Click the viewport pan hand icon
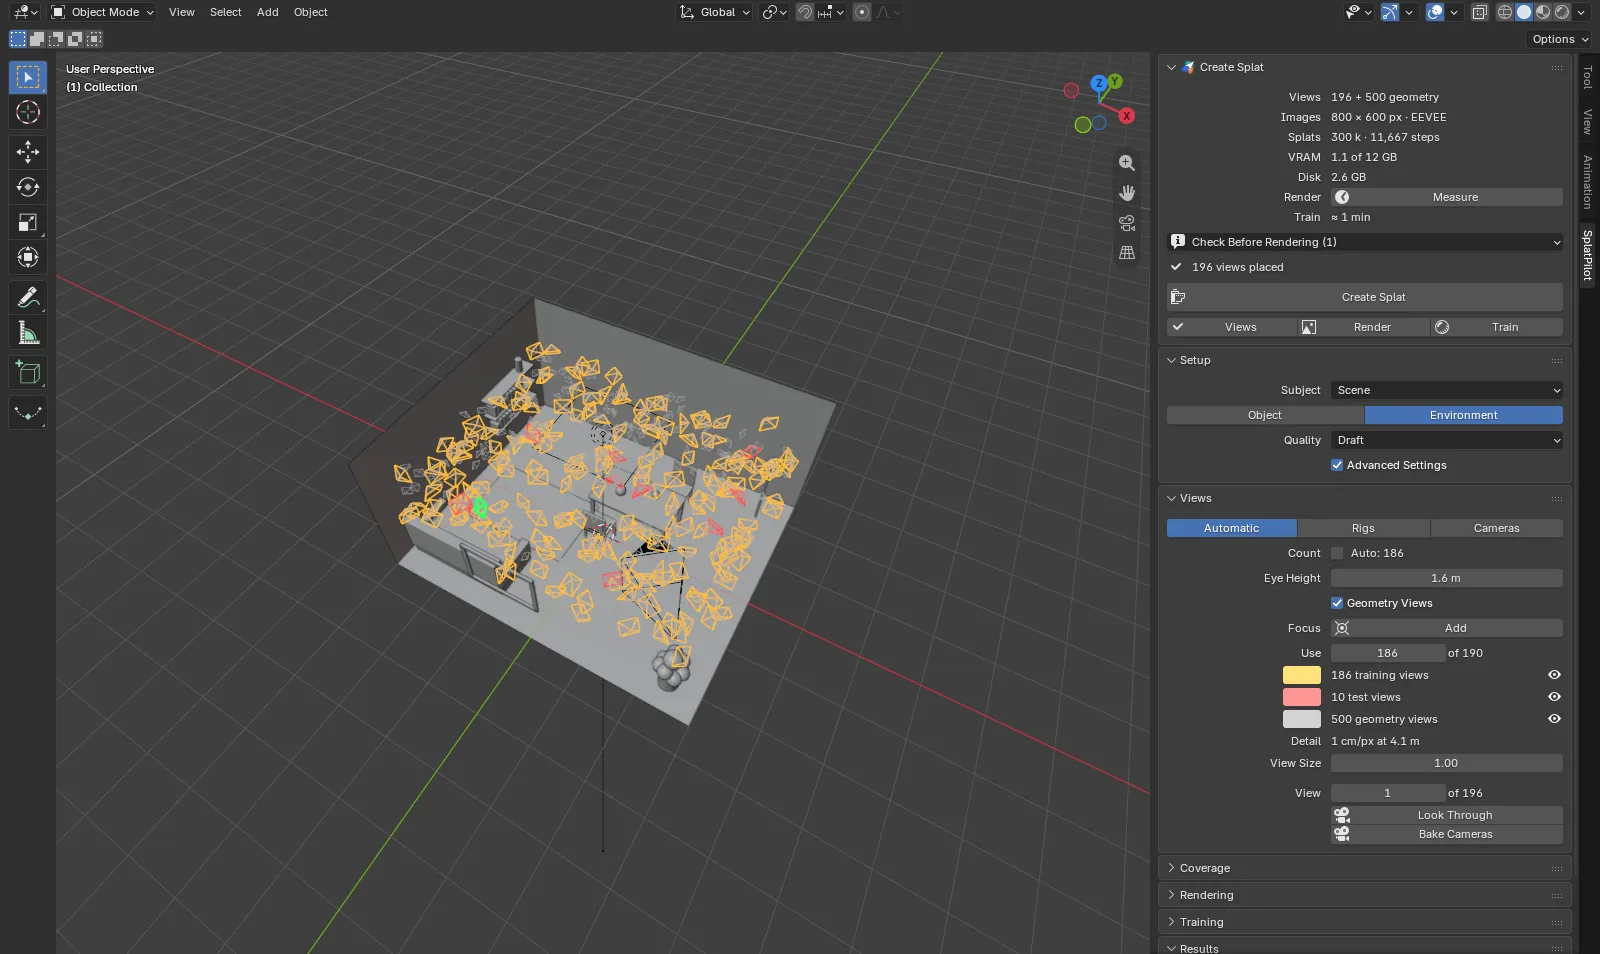This screenshot has height=954, width=1600. point(1127,193)
